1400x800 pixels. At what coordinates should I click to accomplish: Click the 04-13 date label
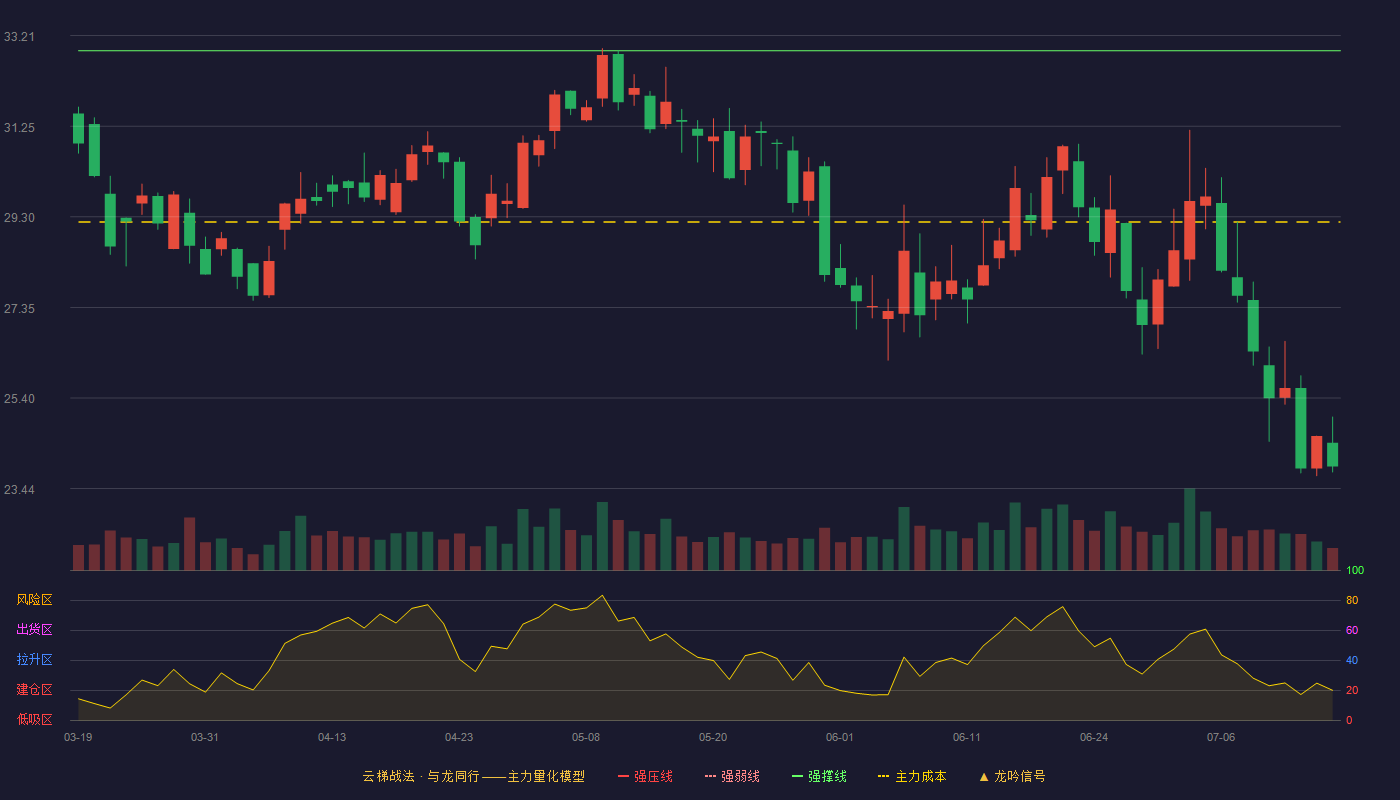332,737
